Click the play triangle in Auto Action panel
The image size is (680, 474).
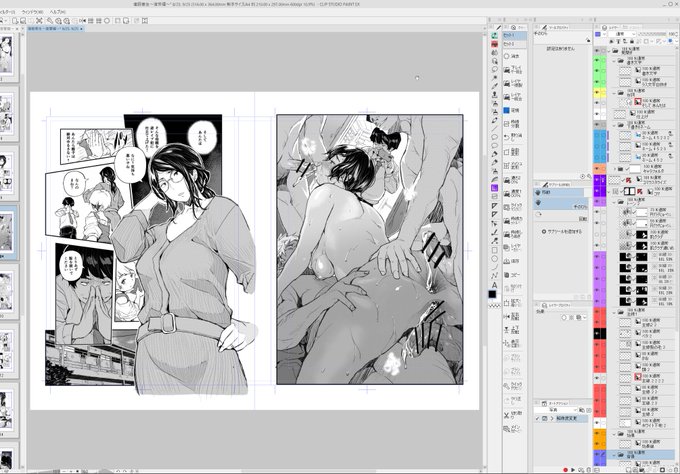(x=573, y=470)
